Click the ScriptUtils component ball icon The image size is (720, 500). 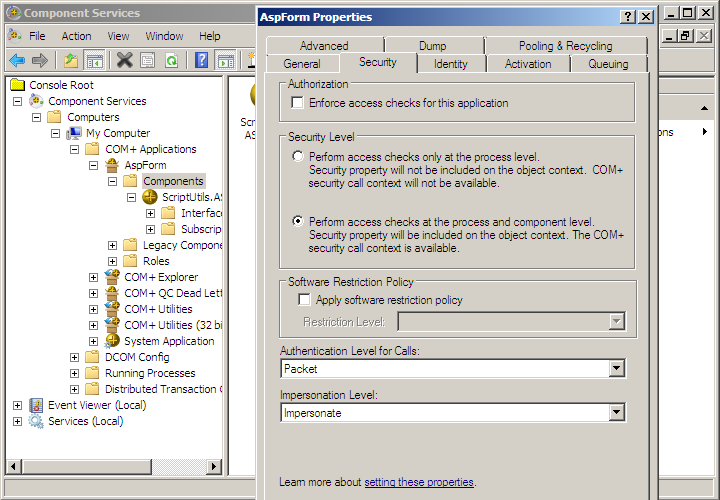click(x=150, y=197)
